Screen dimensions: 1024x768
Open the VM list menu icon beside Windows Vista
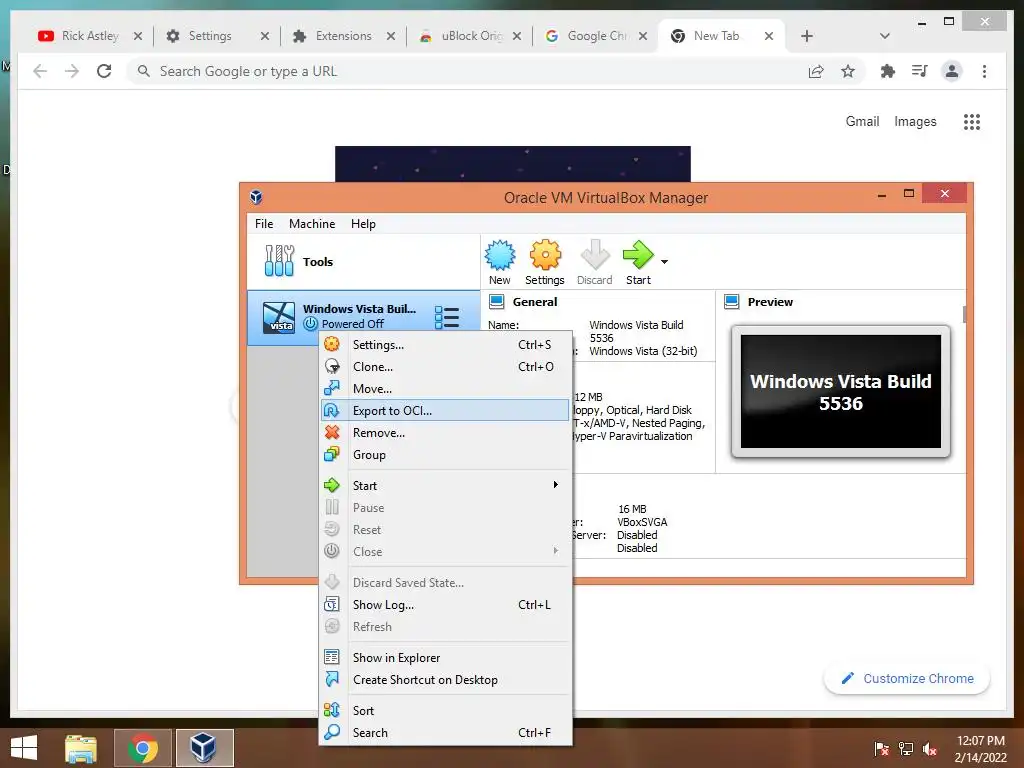pyautogui.click(x=447, y=317)
